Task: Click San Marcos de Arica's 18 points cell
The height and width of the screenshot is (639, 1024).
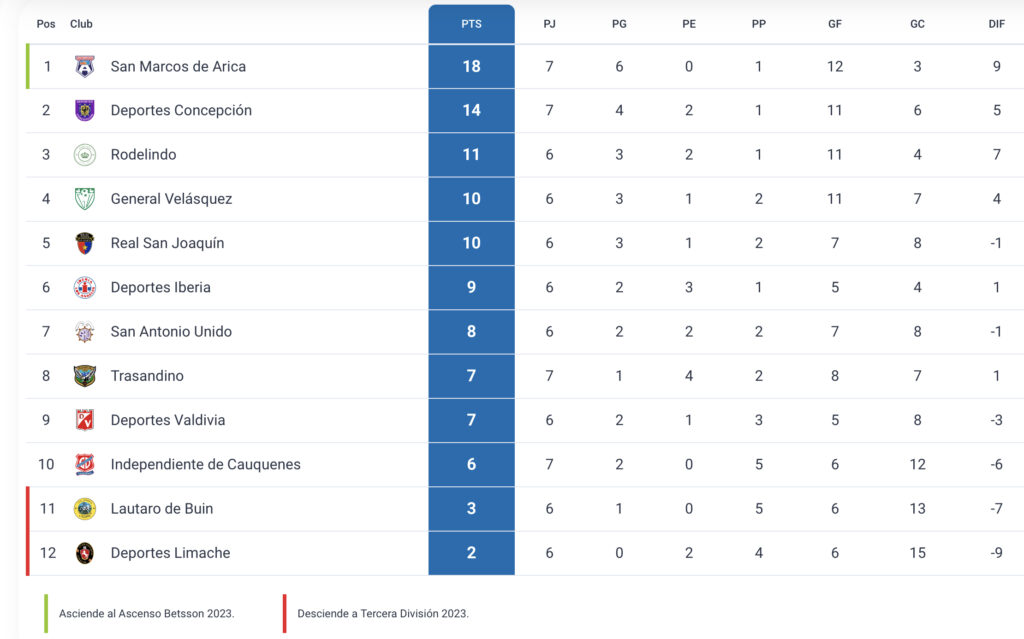Action: (471, 67)
